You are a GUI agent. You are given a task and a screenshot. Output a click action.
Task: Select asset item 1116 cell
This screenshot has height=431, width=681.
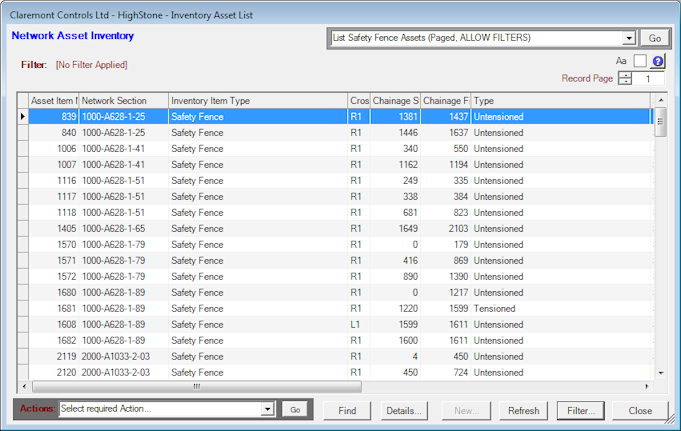point(54,180)
